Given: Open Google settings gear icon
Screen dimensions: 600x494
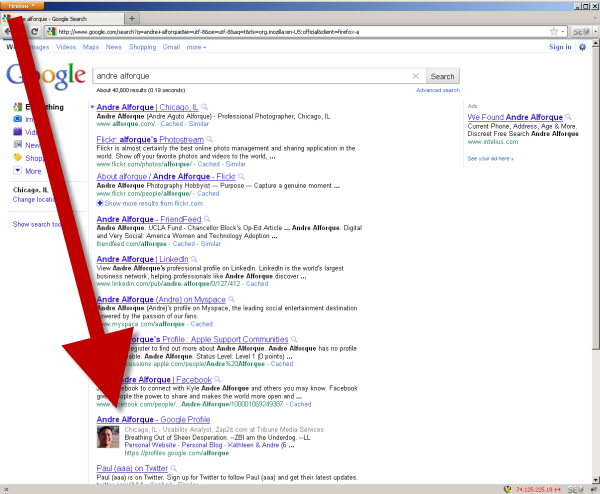Looking at the screenshot, I should tap(582, 47).
